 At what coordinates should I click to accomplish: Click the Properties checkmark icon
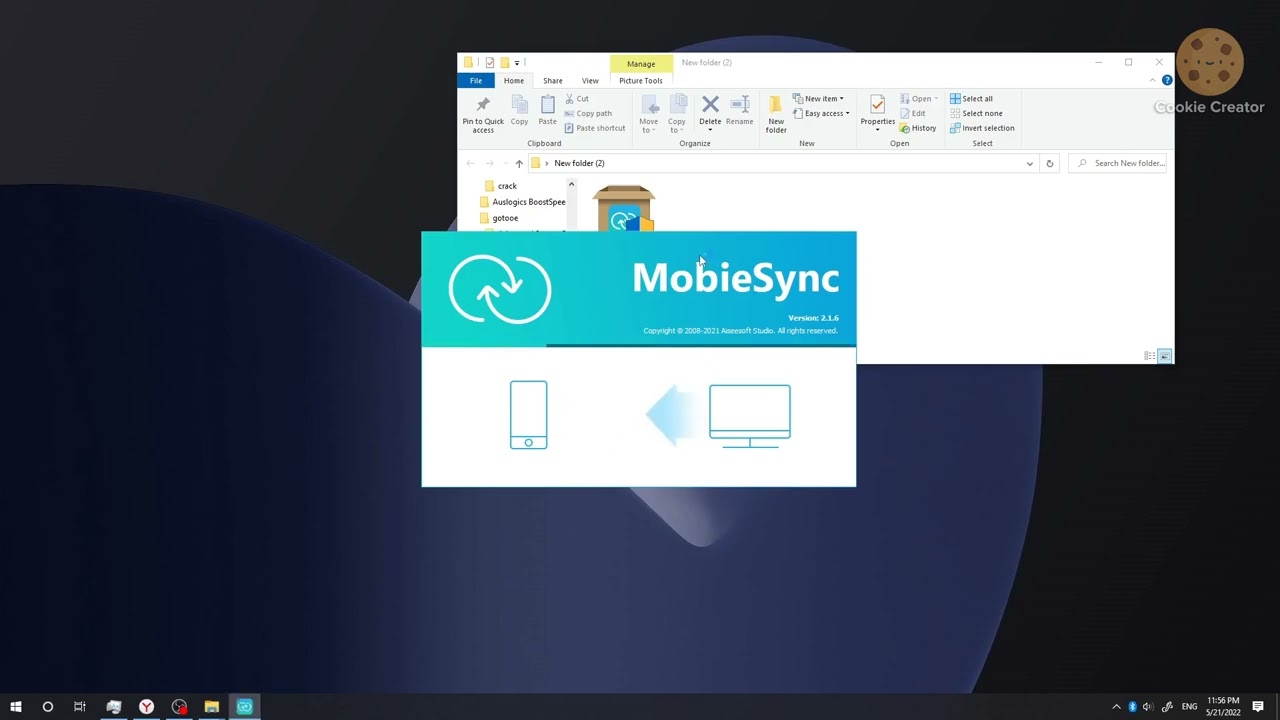tap(877, 105)
